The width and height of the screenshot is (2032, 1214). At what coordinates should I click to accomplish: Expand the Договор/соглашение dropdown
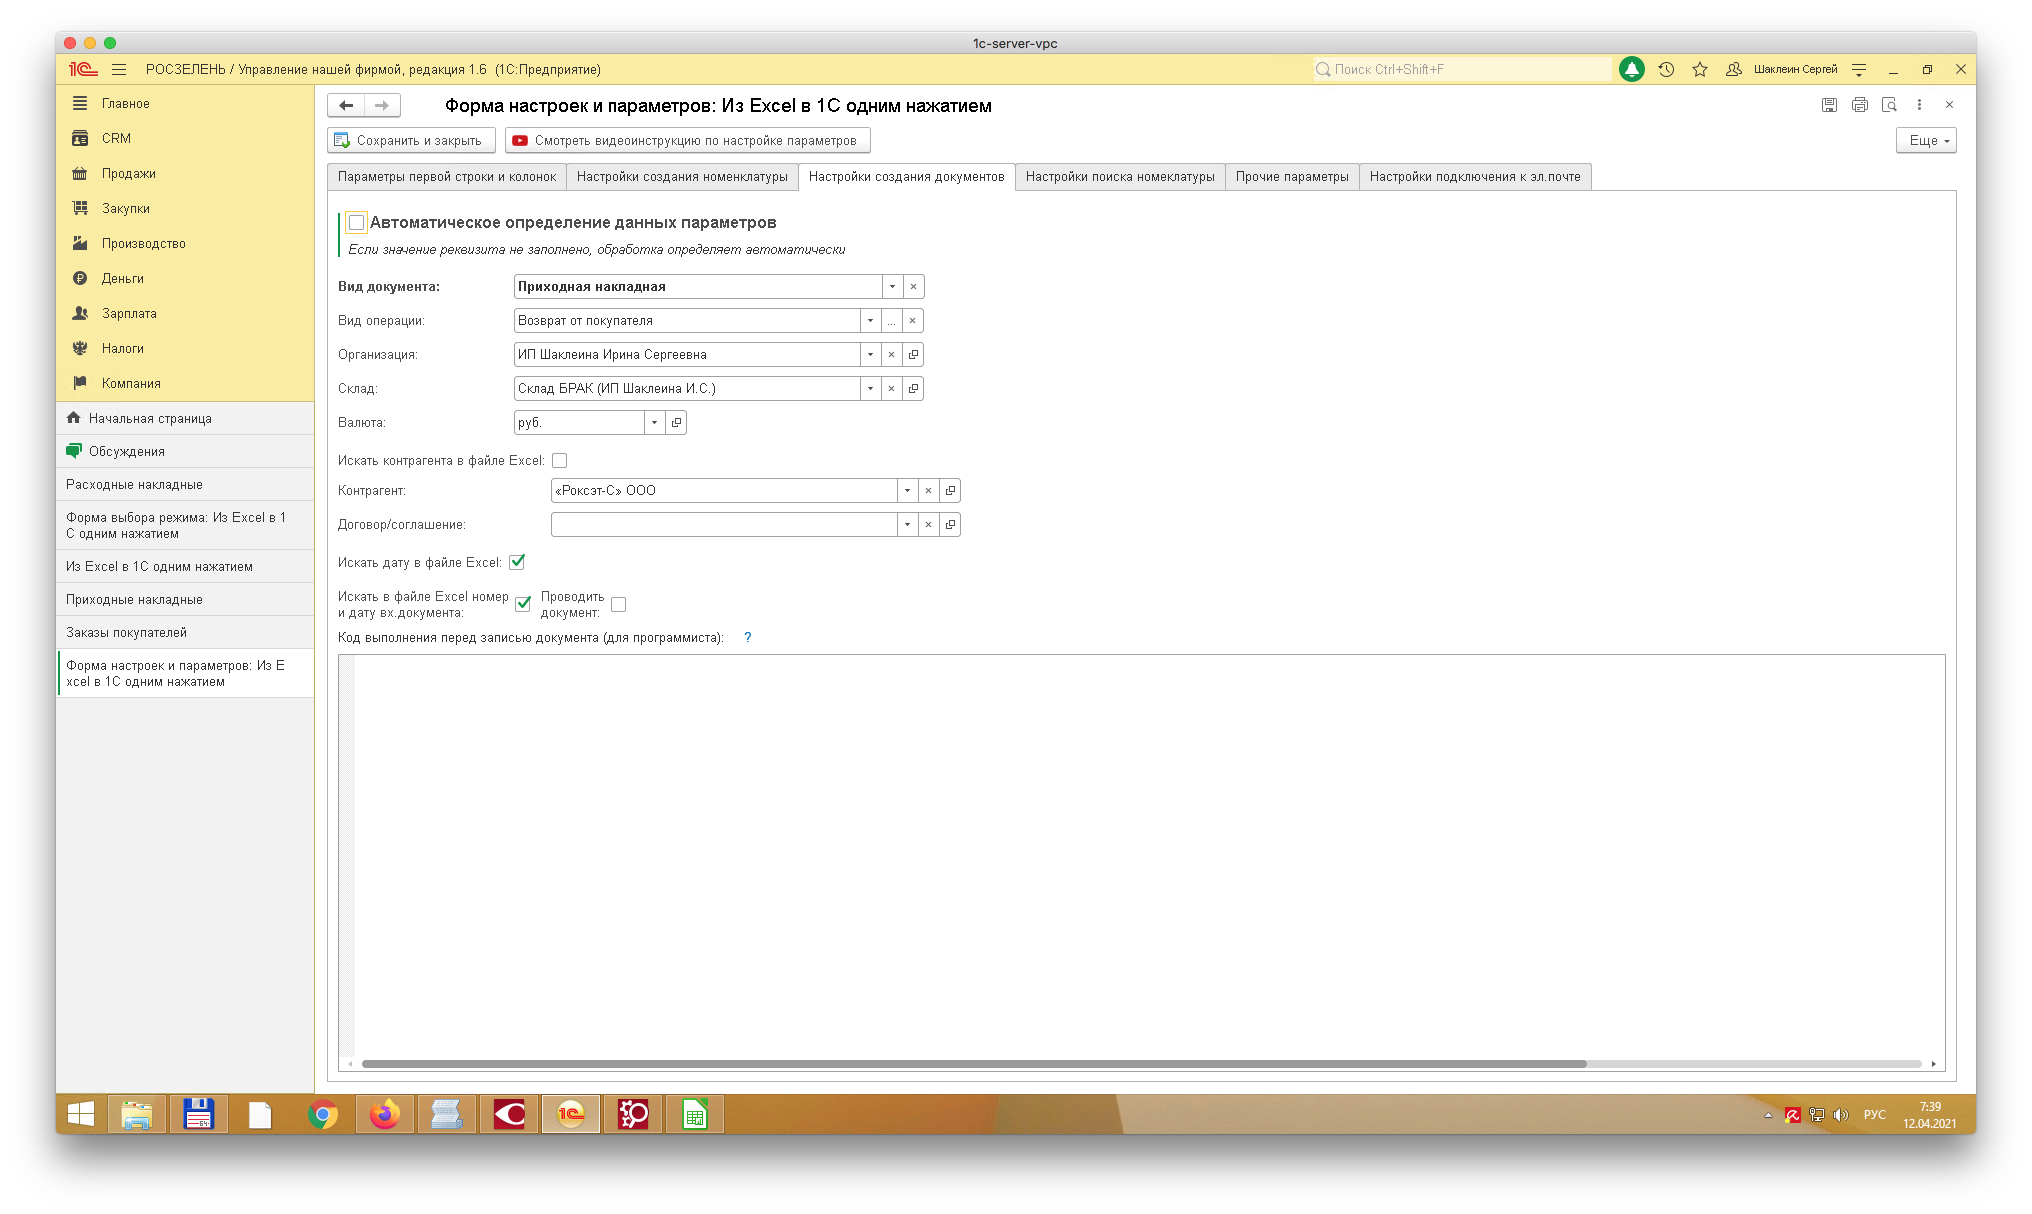pyautogui.click(x=907, y=524)
